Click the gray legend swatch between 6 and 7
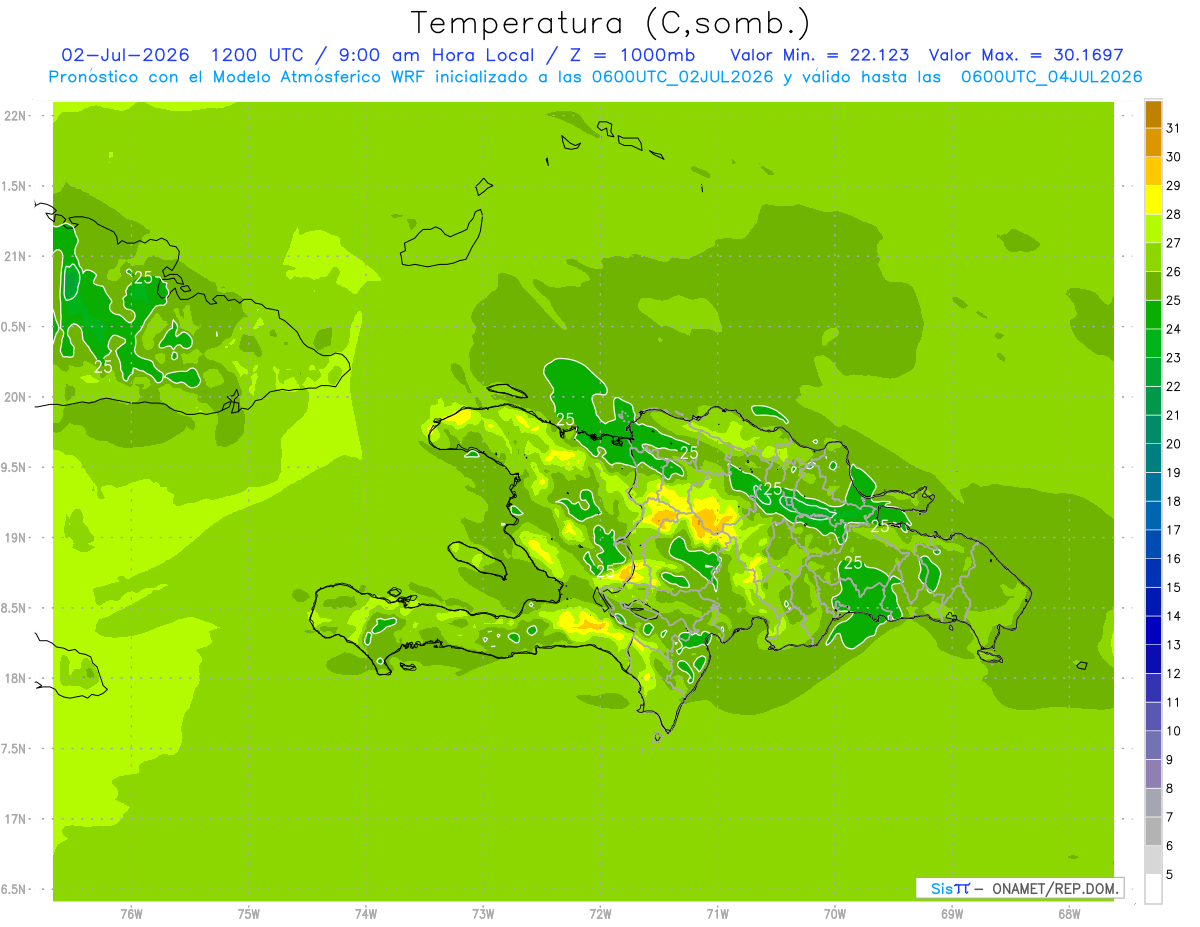The height and width of the screenshot is (927, 1200). coord(1153,831)
